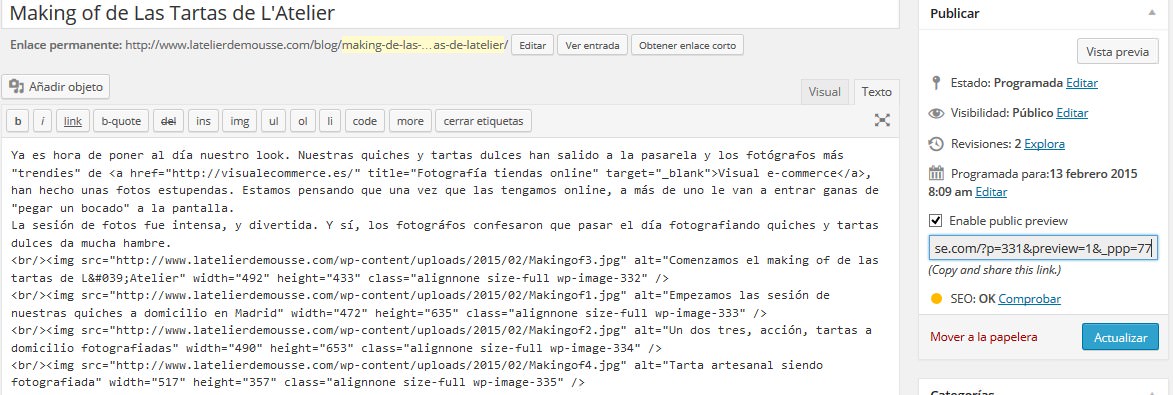
Task: Click the key icon next to Estado
Action: (936, 82)
